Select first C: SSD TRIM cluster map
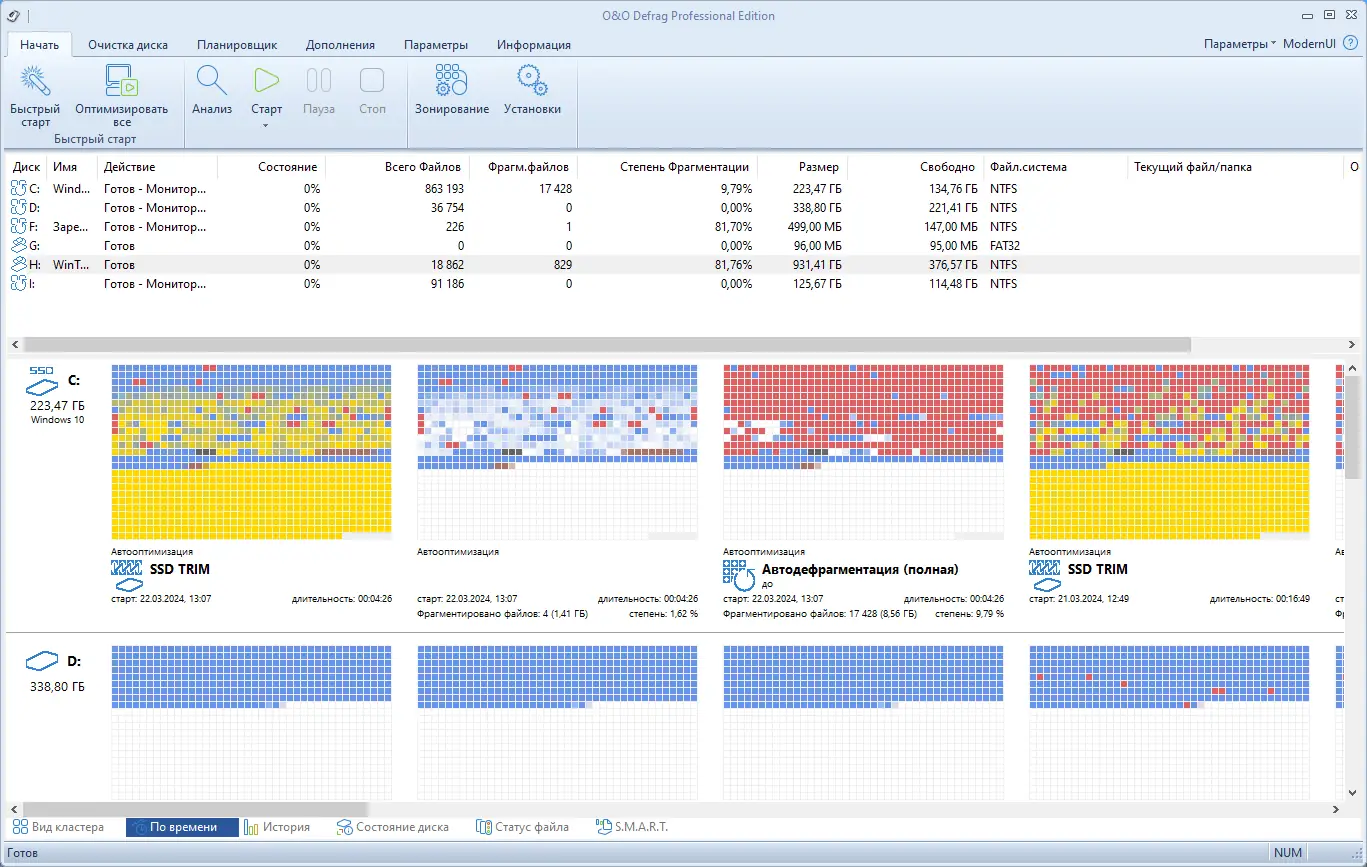The width and height of the screenshot is (1367, 867). point(251,452)
